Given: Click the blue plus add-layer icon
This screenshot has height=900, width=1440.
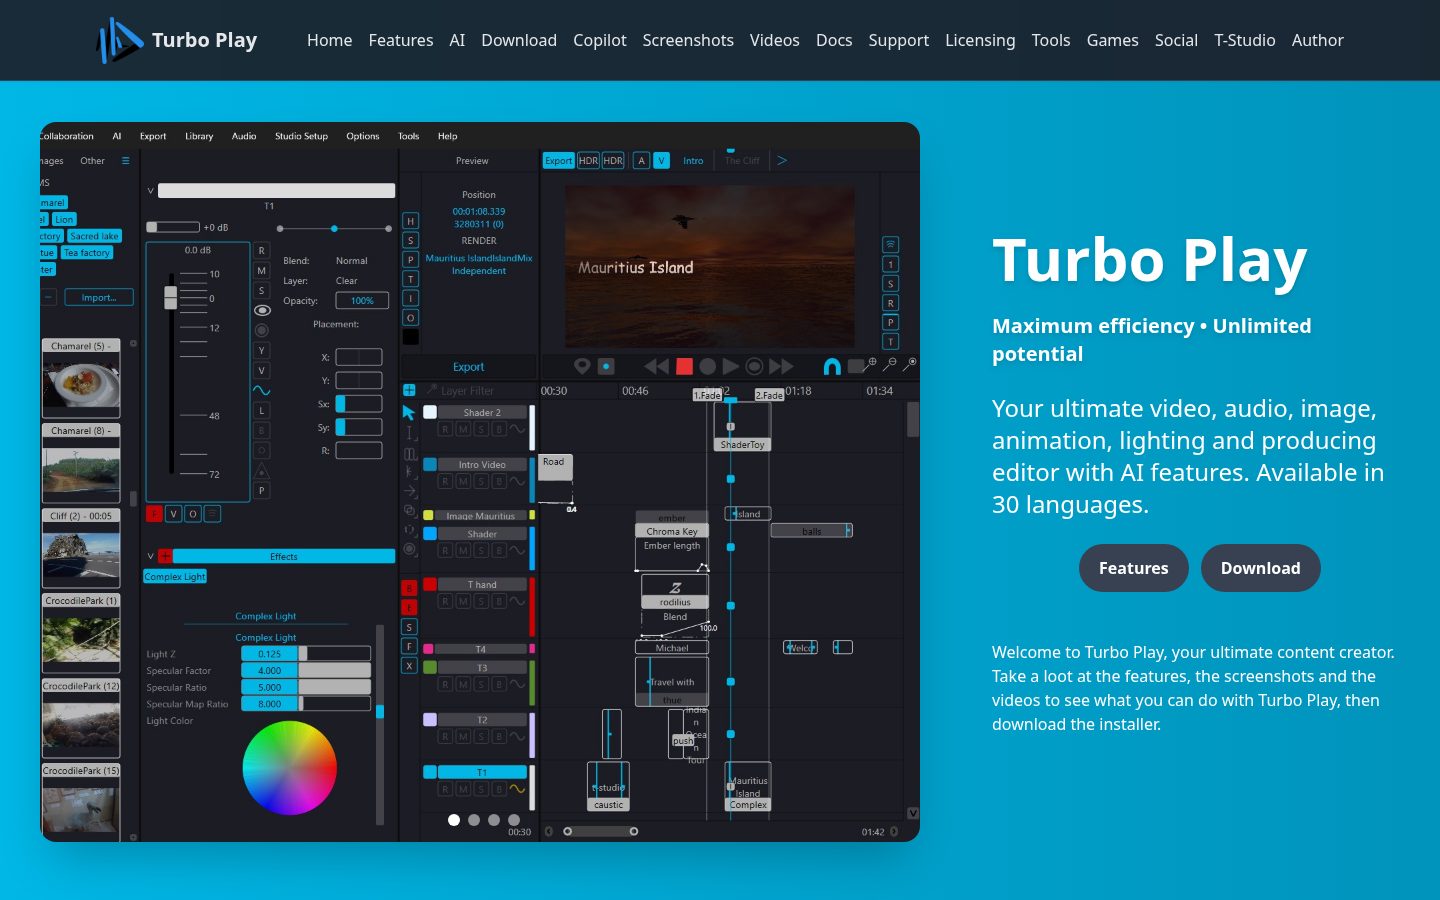Looking at the screenshot, I should [x=409, y=390].
